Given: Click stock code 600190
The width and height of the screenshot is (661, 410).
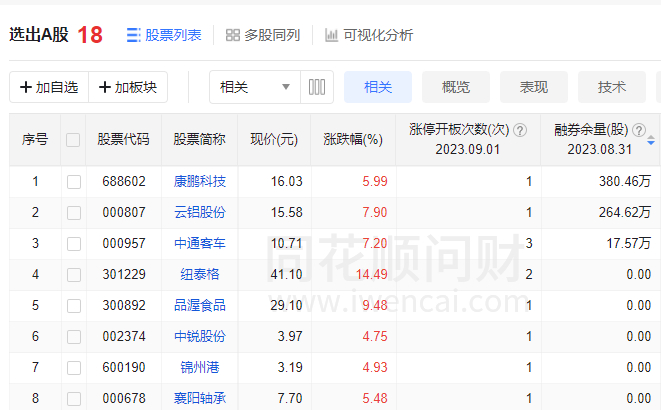Looking at the screenshot, I should click(x=124, y=367).
